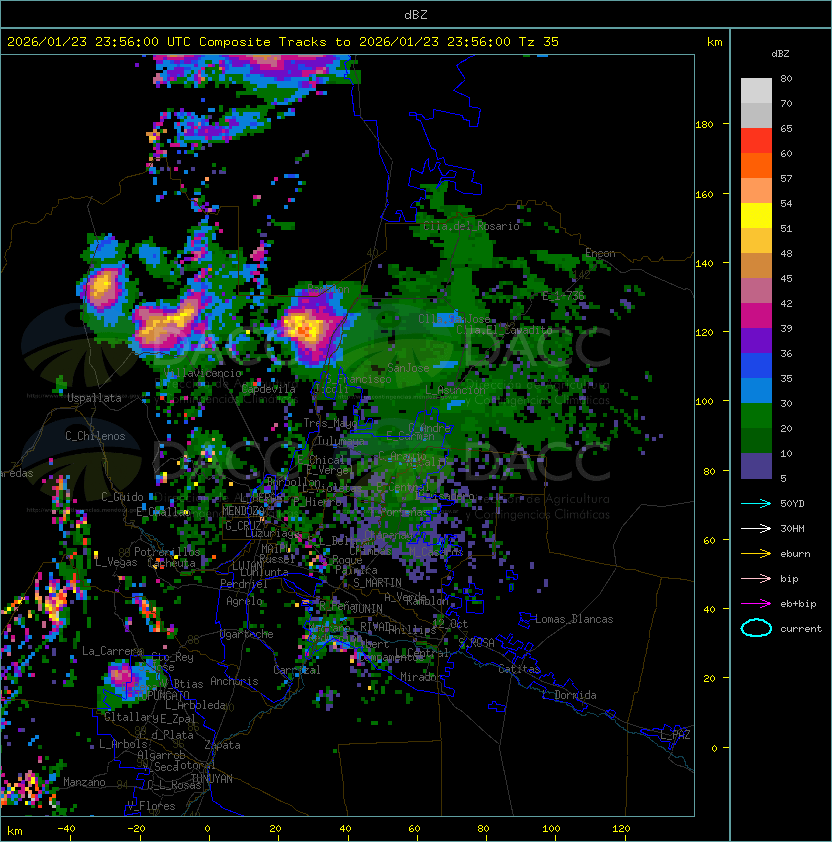The image size is (832, 842).
Task: Click the white 30HM arrow icon
Action: [756, 528]
